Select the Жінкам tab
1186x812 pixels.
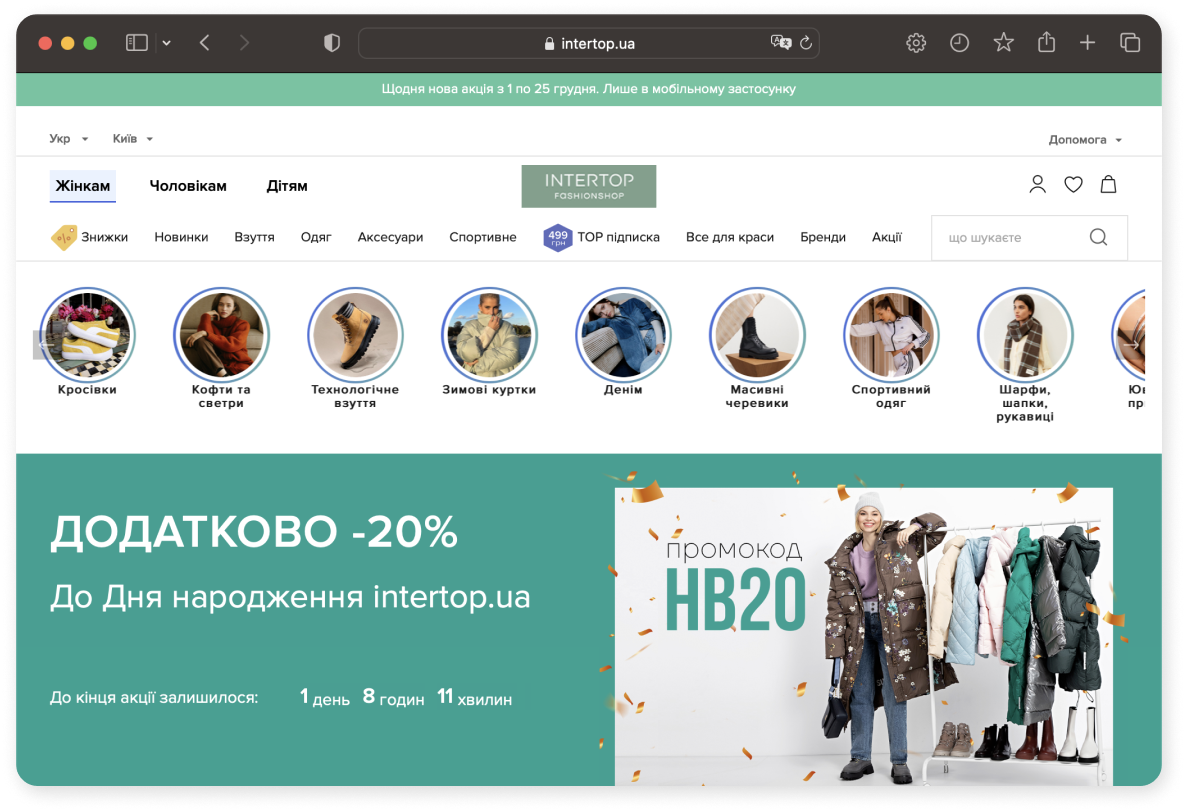[x=82, y=186]
